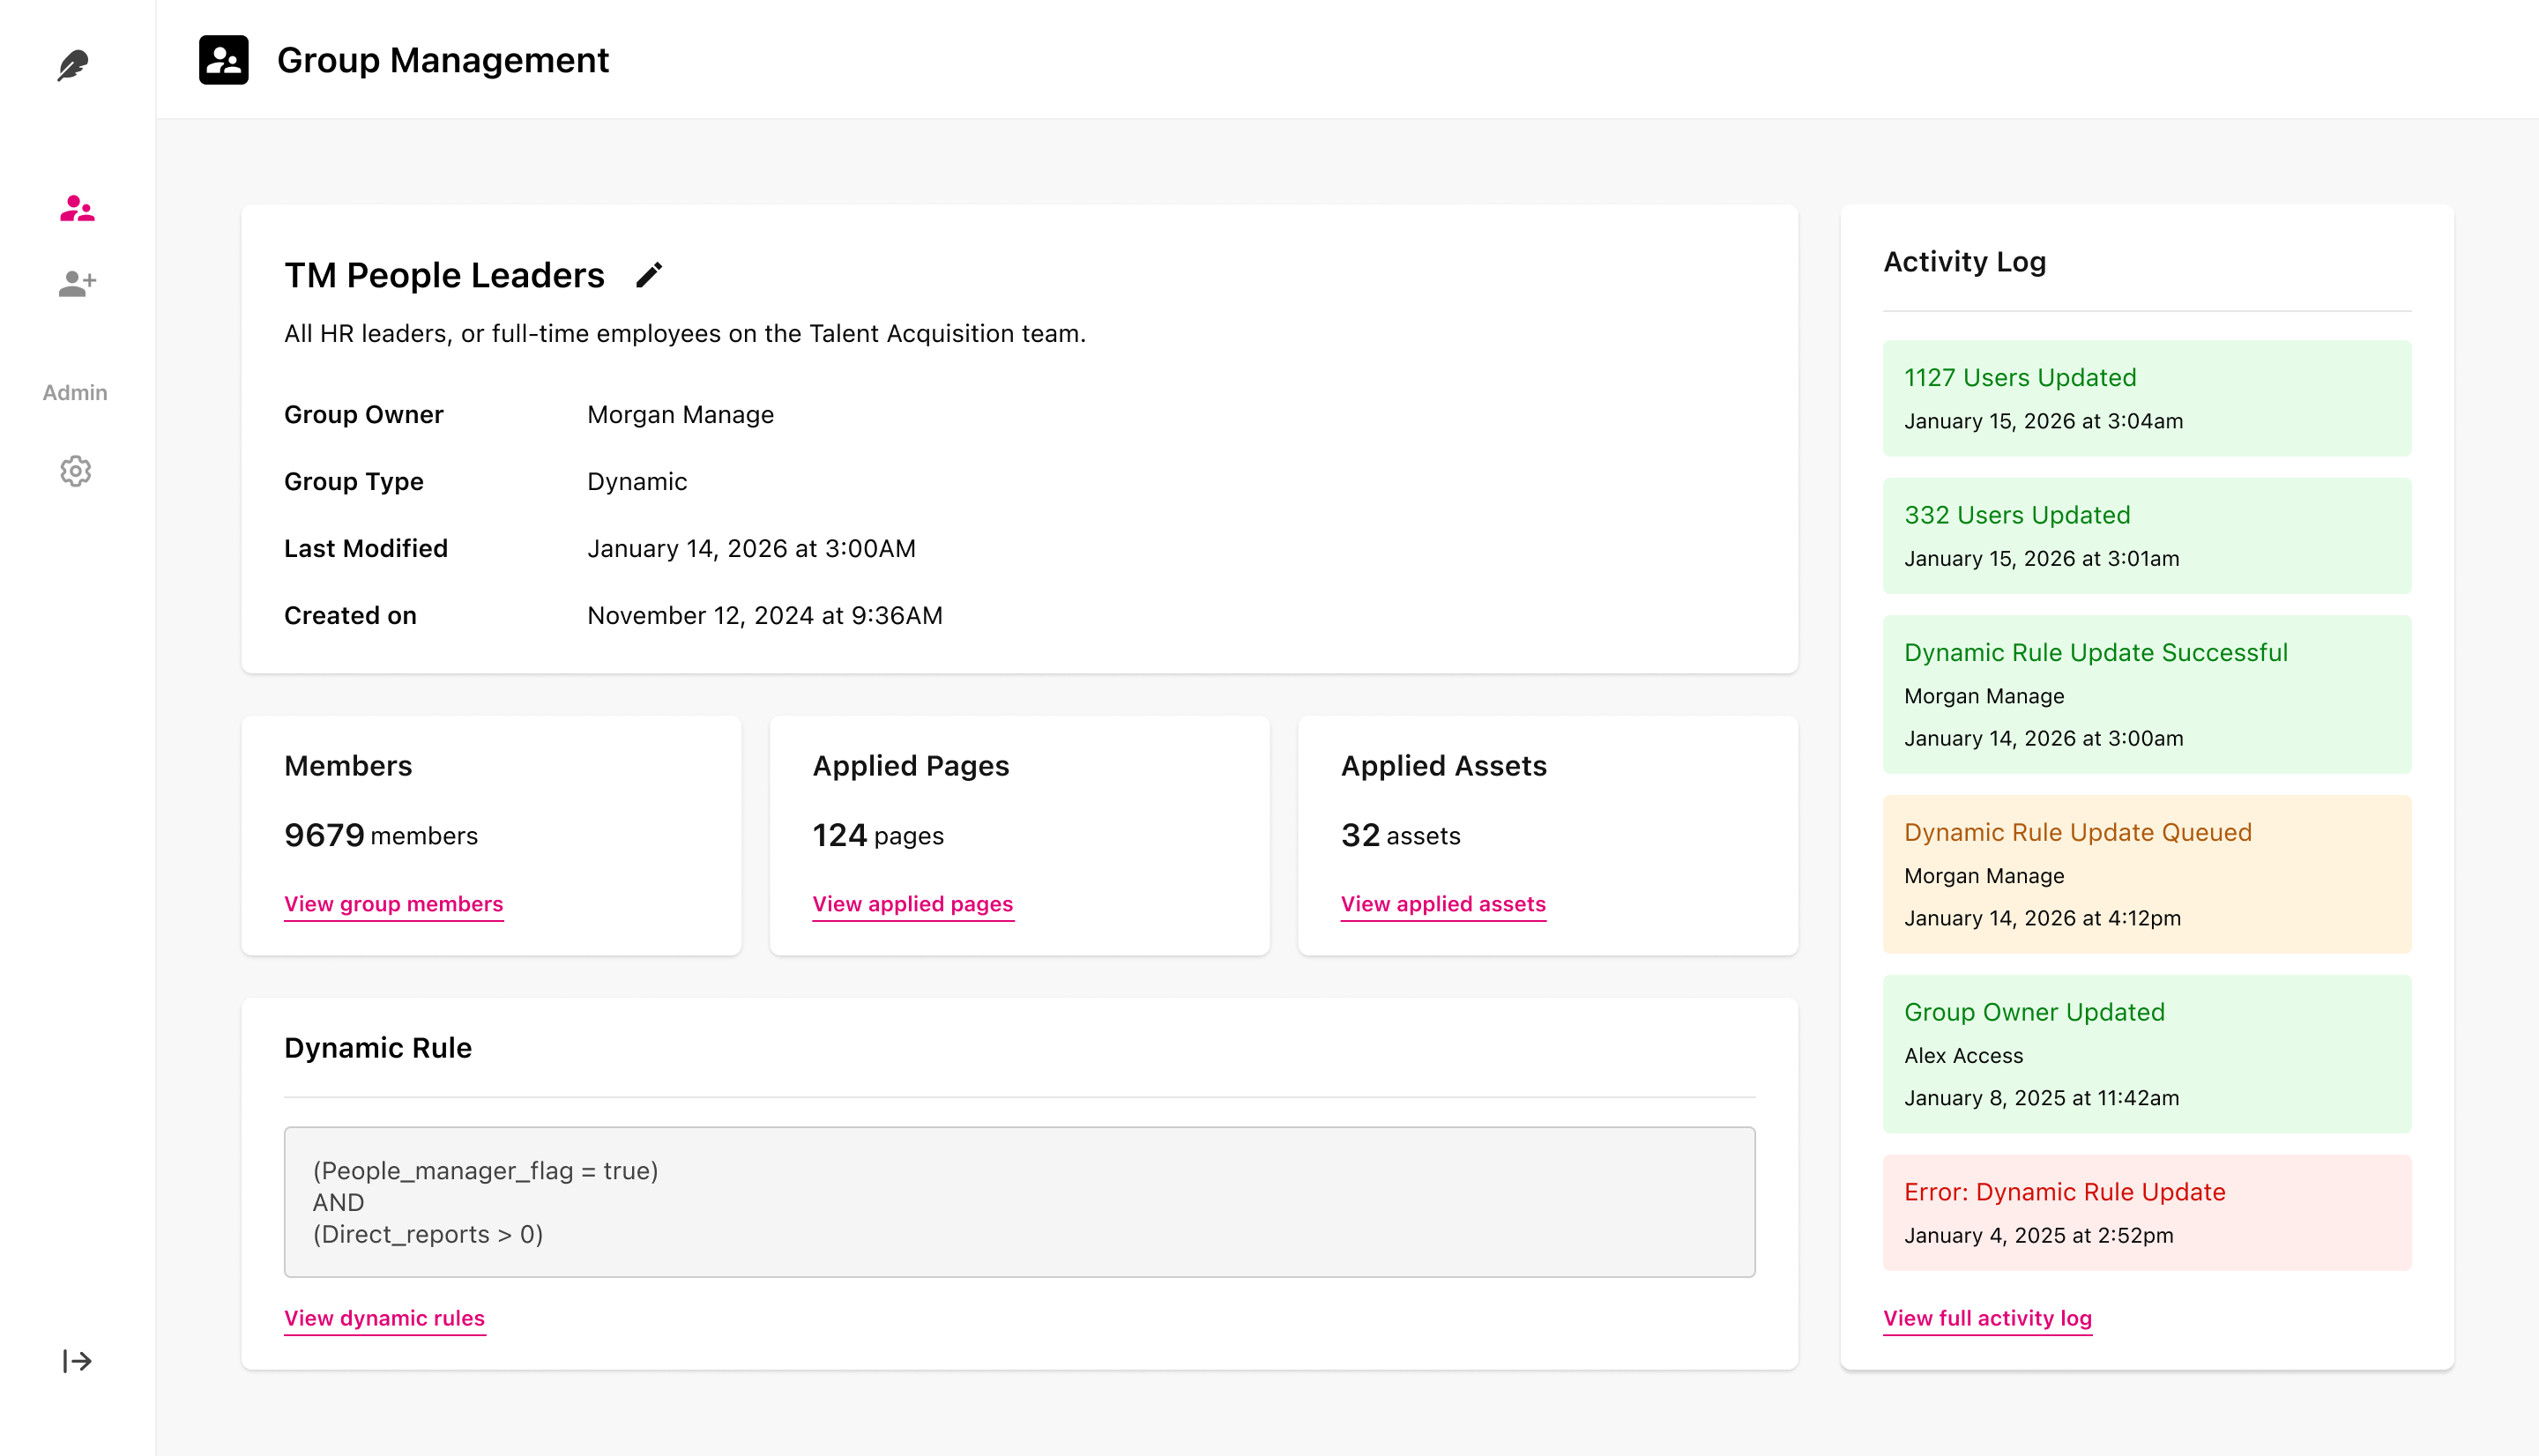The width and height of the screenshot is (2539, 1456).
Task: Click the Applied Pages card heading
Action: coord(911,766)
